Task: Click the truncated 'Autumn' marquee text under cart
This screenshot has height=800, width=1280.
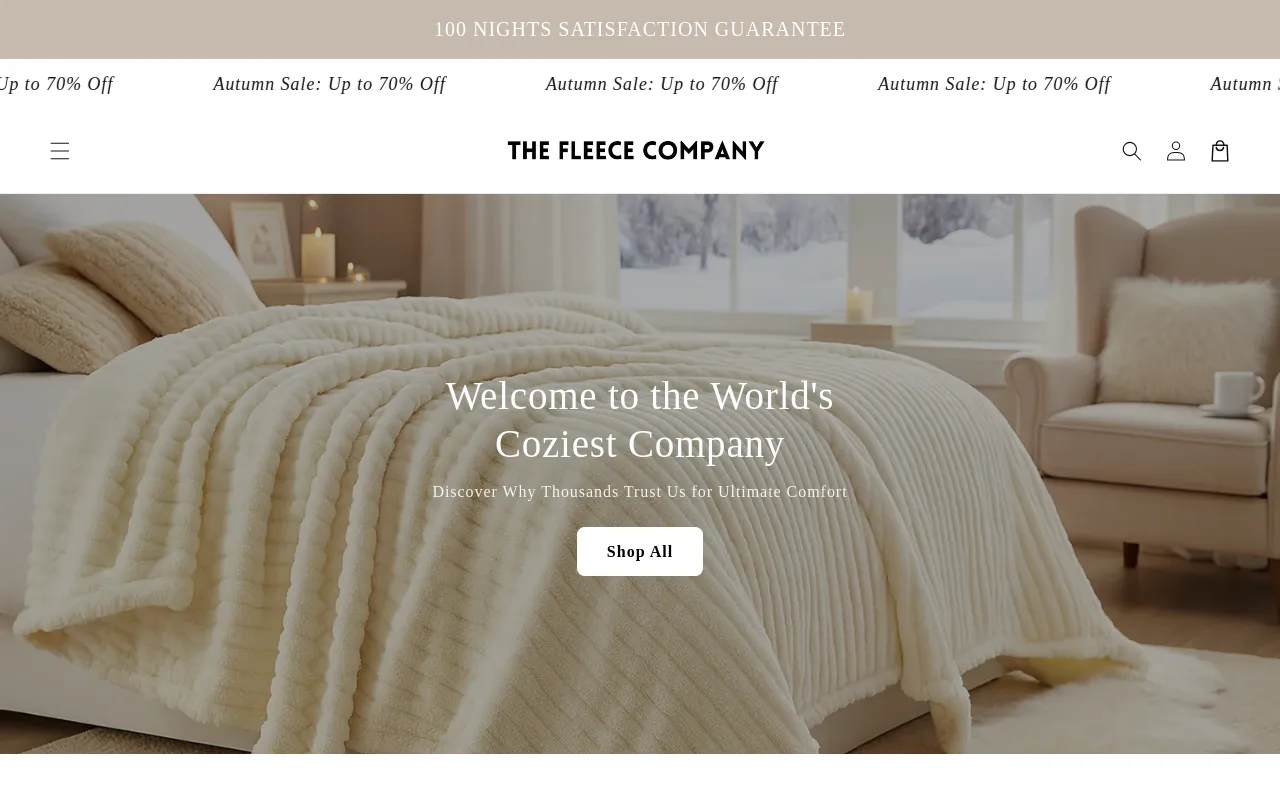Action: 1244,84
